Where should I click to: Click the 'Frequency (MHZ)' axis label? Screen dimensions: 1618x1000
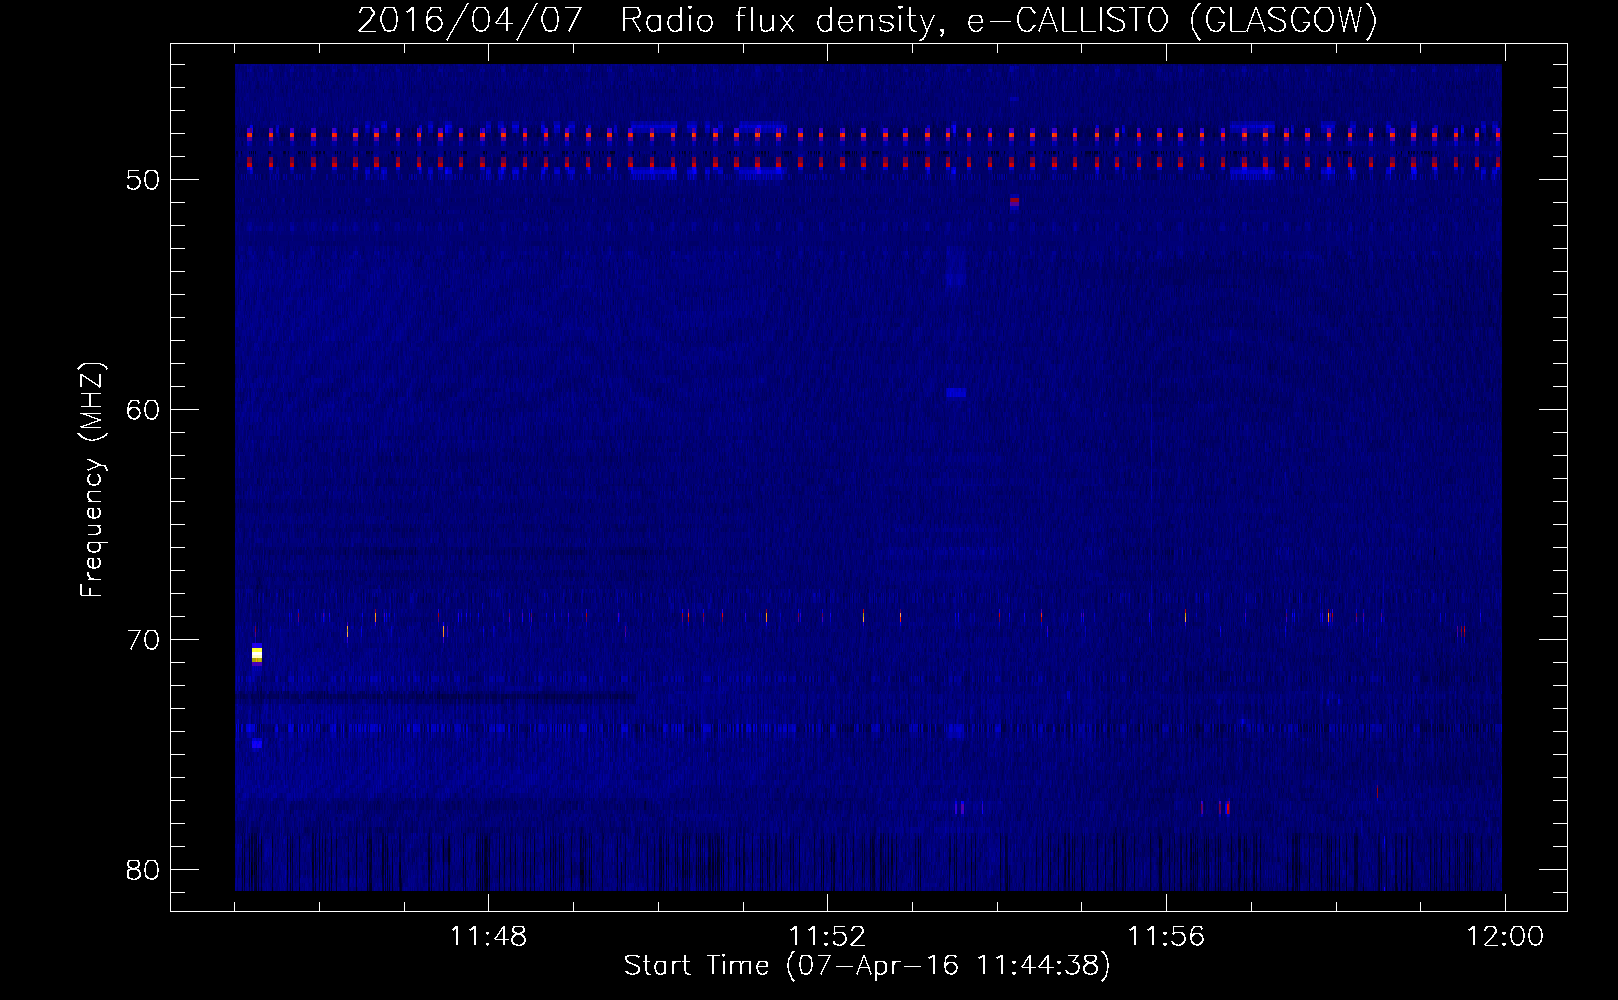(92, 480)
